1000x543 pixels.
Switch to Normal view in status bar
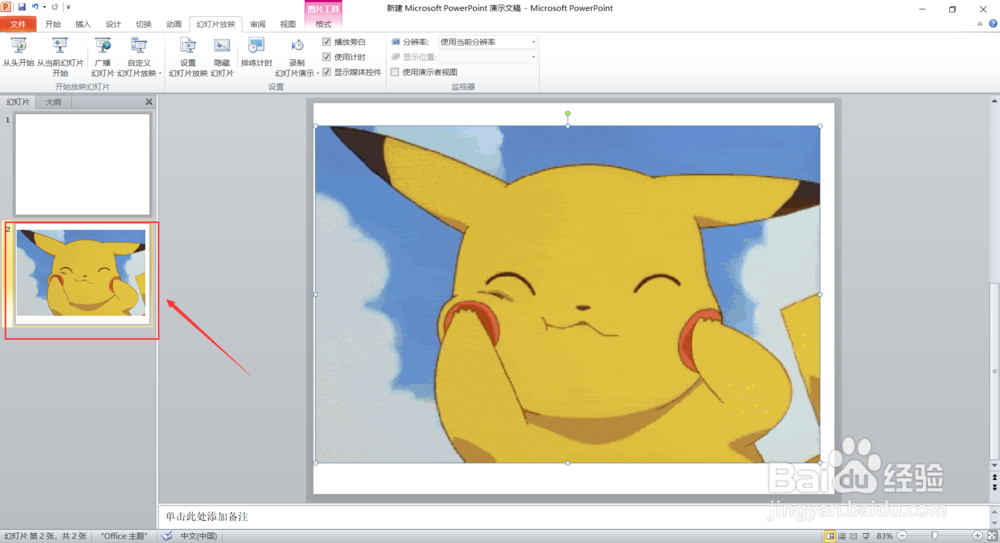830,536
